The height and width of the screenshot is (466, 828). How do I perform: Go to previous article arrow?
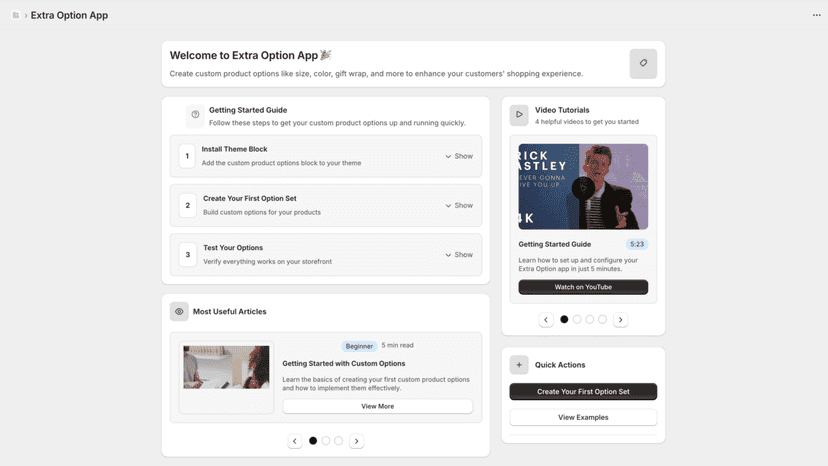295,441
